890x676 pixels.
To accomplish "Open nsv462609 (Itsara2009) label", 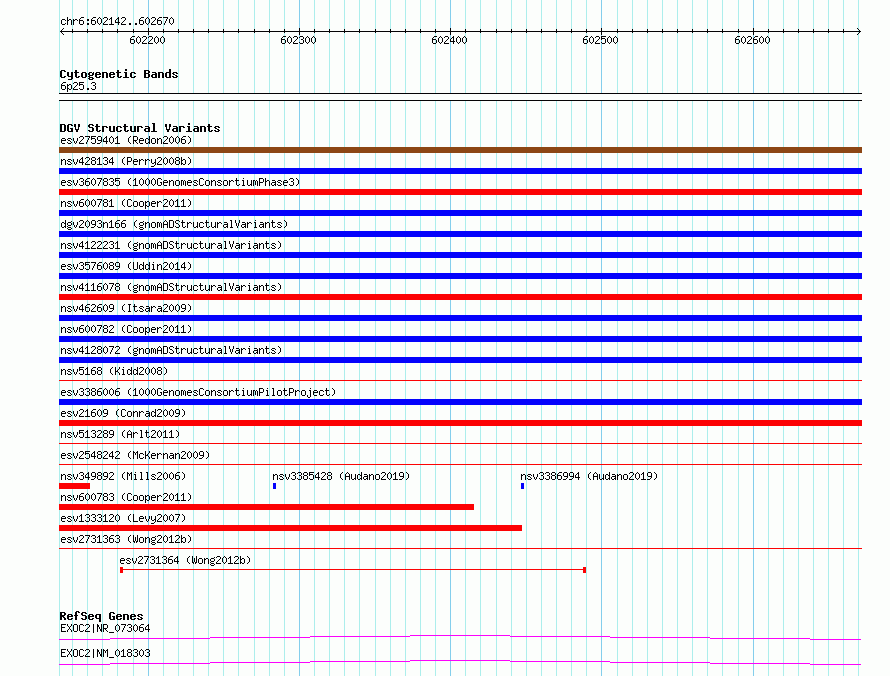I will (x=126, y=308).
